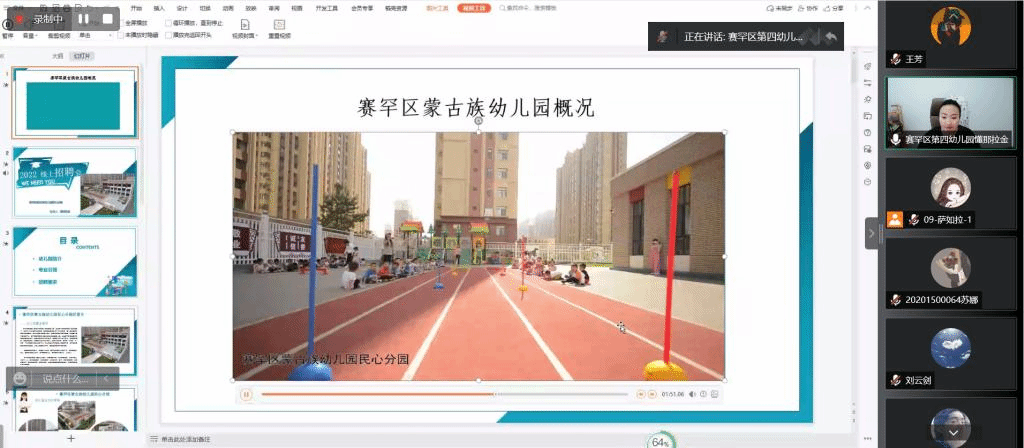Pause the embedded video playback
The image size is (1024, 448).
pyautogui.click(x=246, y=394)
